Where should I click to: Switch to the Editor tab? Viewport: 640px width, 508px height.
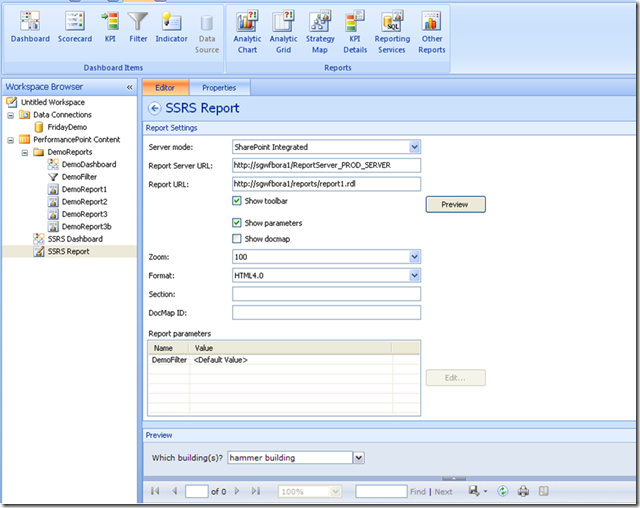point(165,88)
